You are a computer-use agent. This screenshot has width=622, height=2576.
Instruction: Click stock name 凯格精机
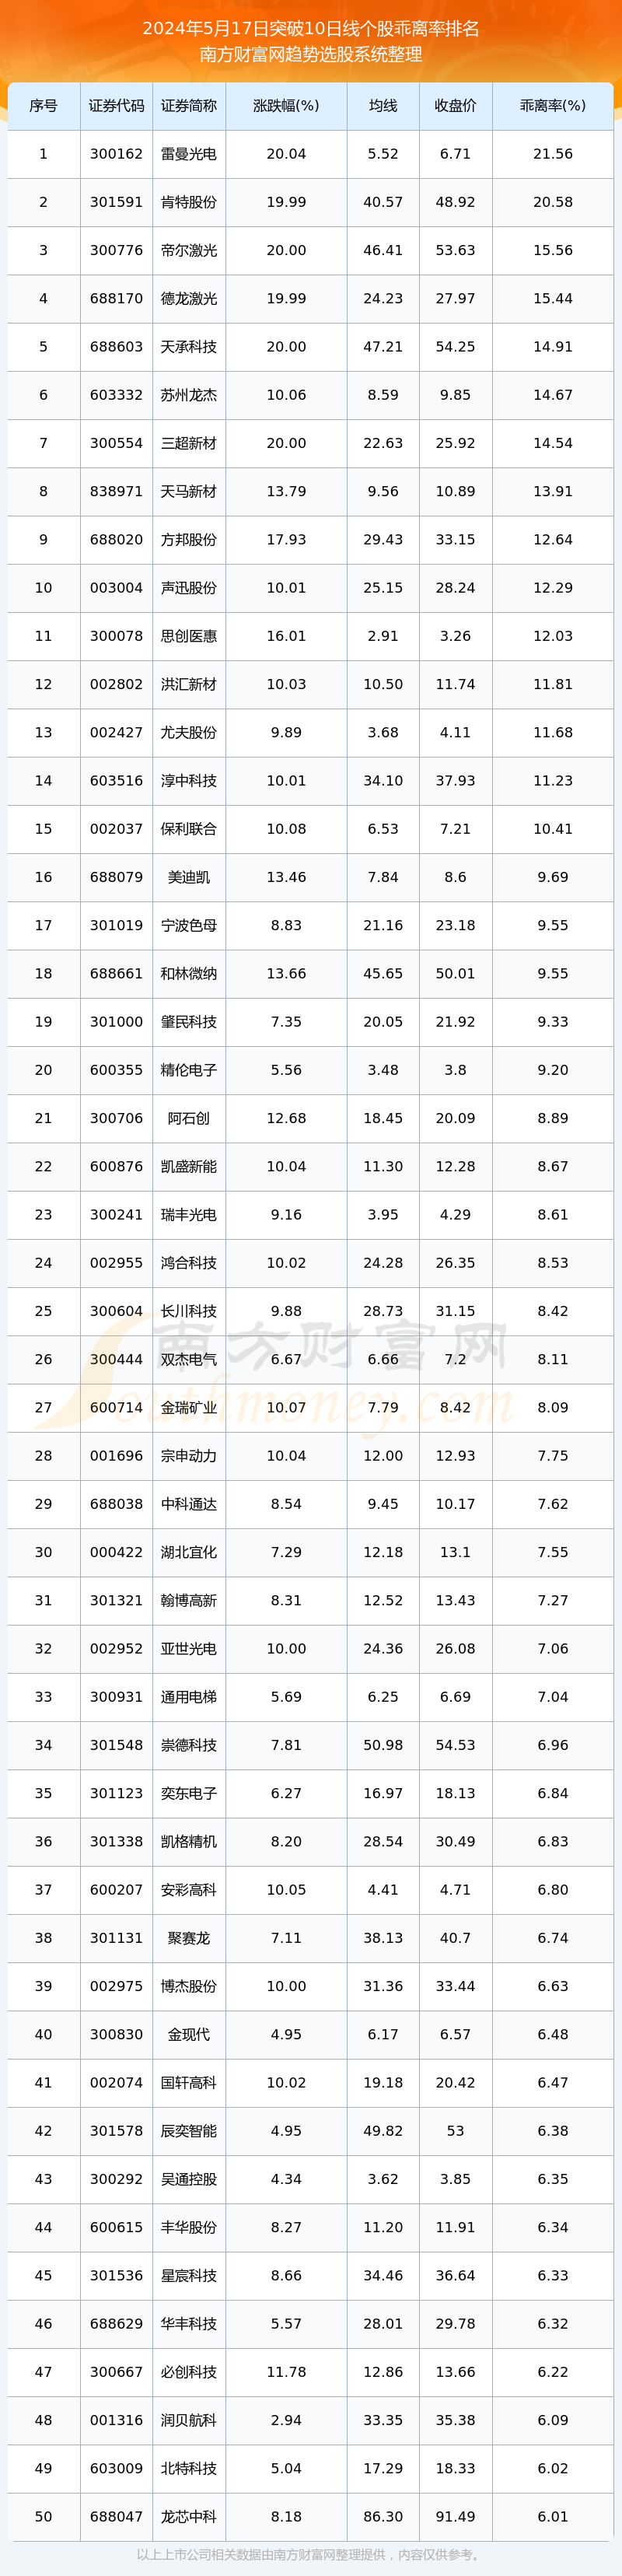[x=189, y=1841]
